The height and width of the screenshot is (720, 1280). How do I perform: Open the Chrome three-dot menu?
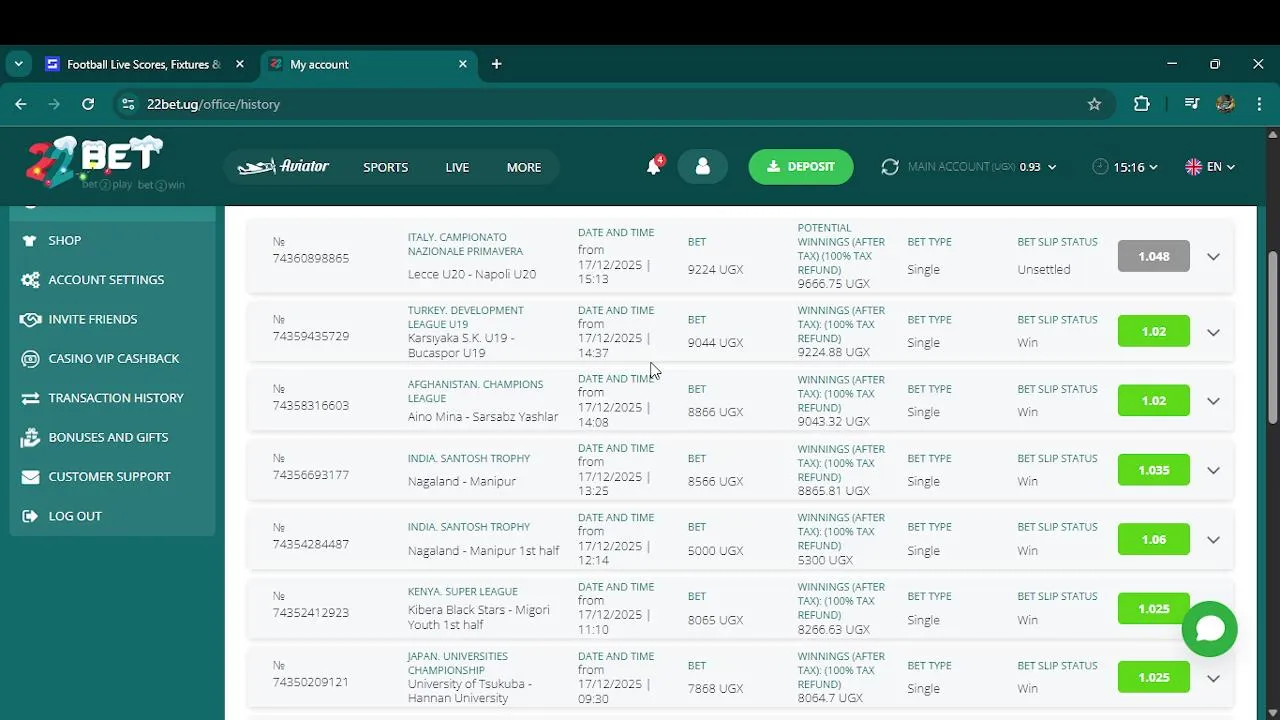[1258, 104]
